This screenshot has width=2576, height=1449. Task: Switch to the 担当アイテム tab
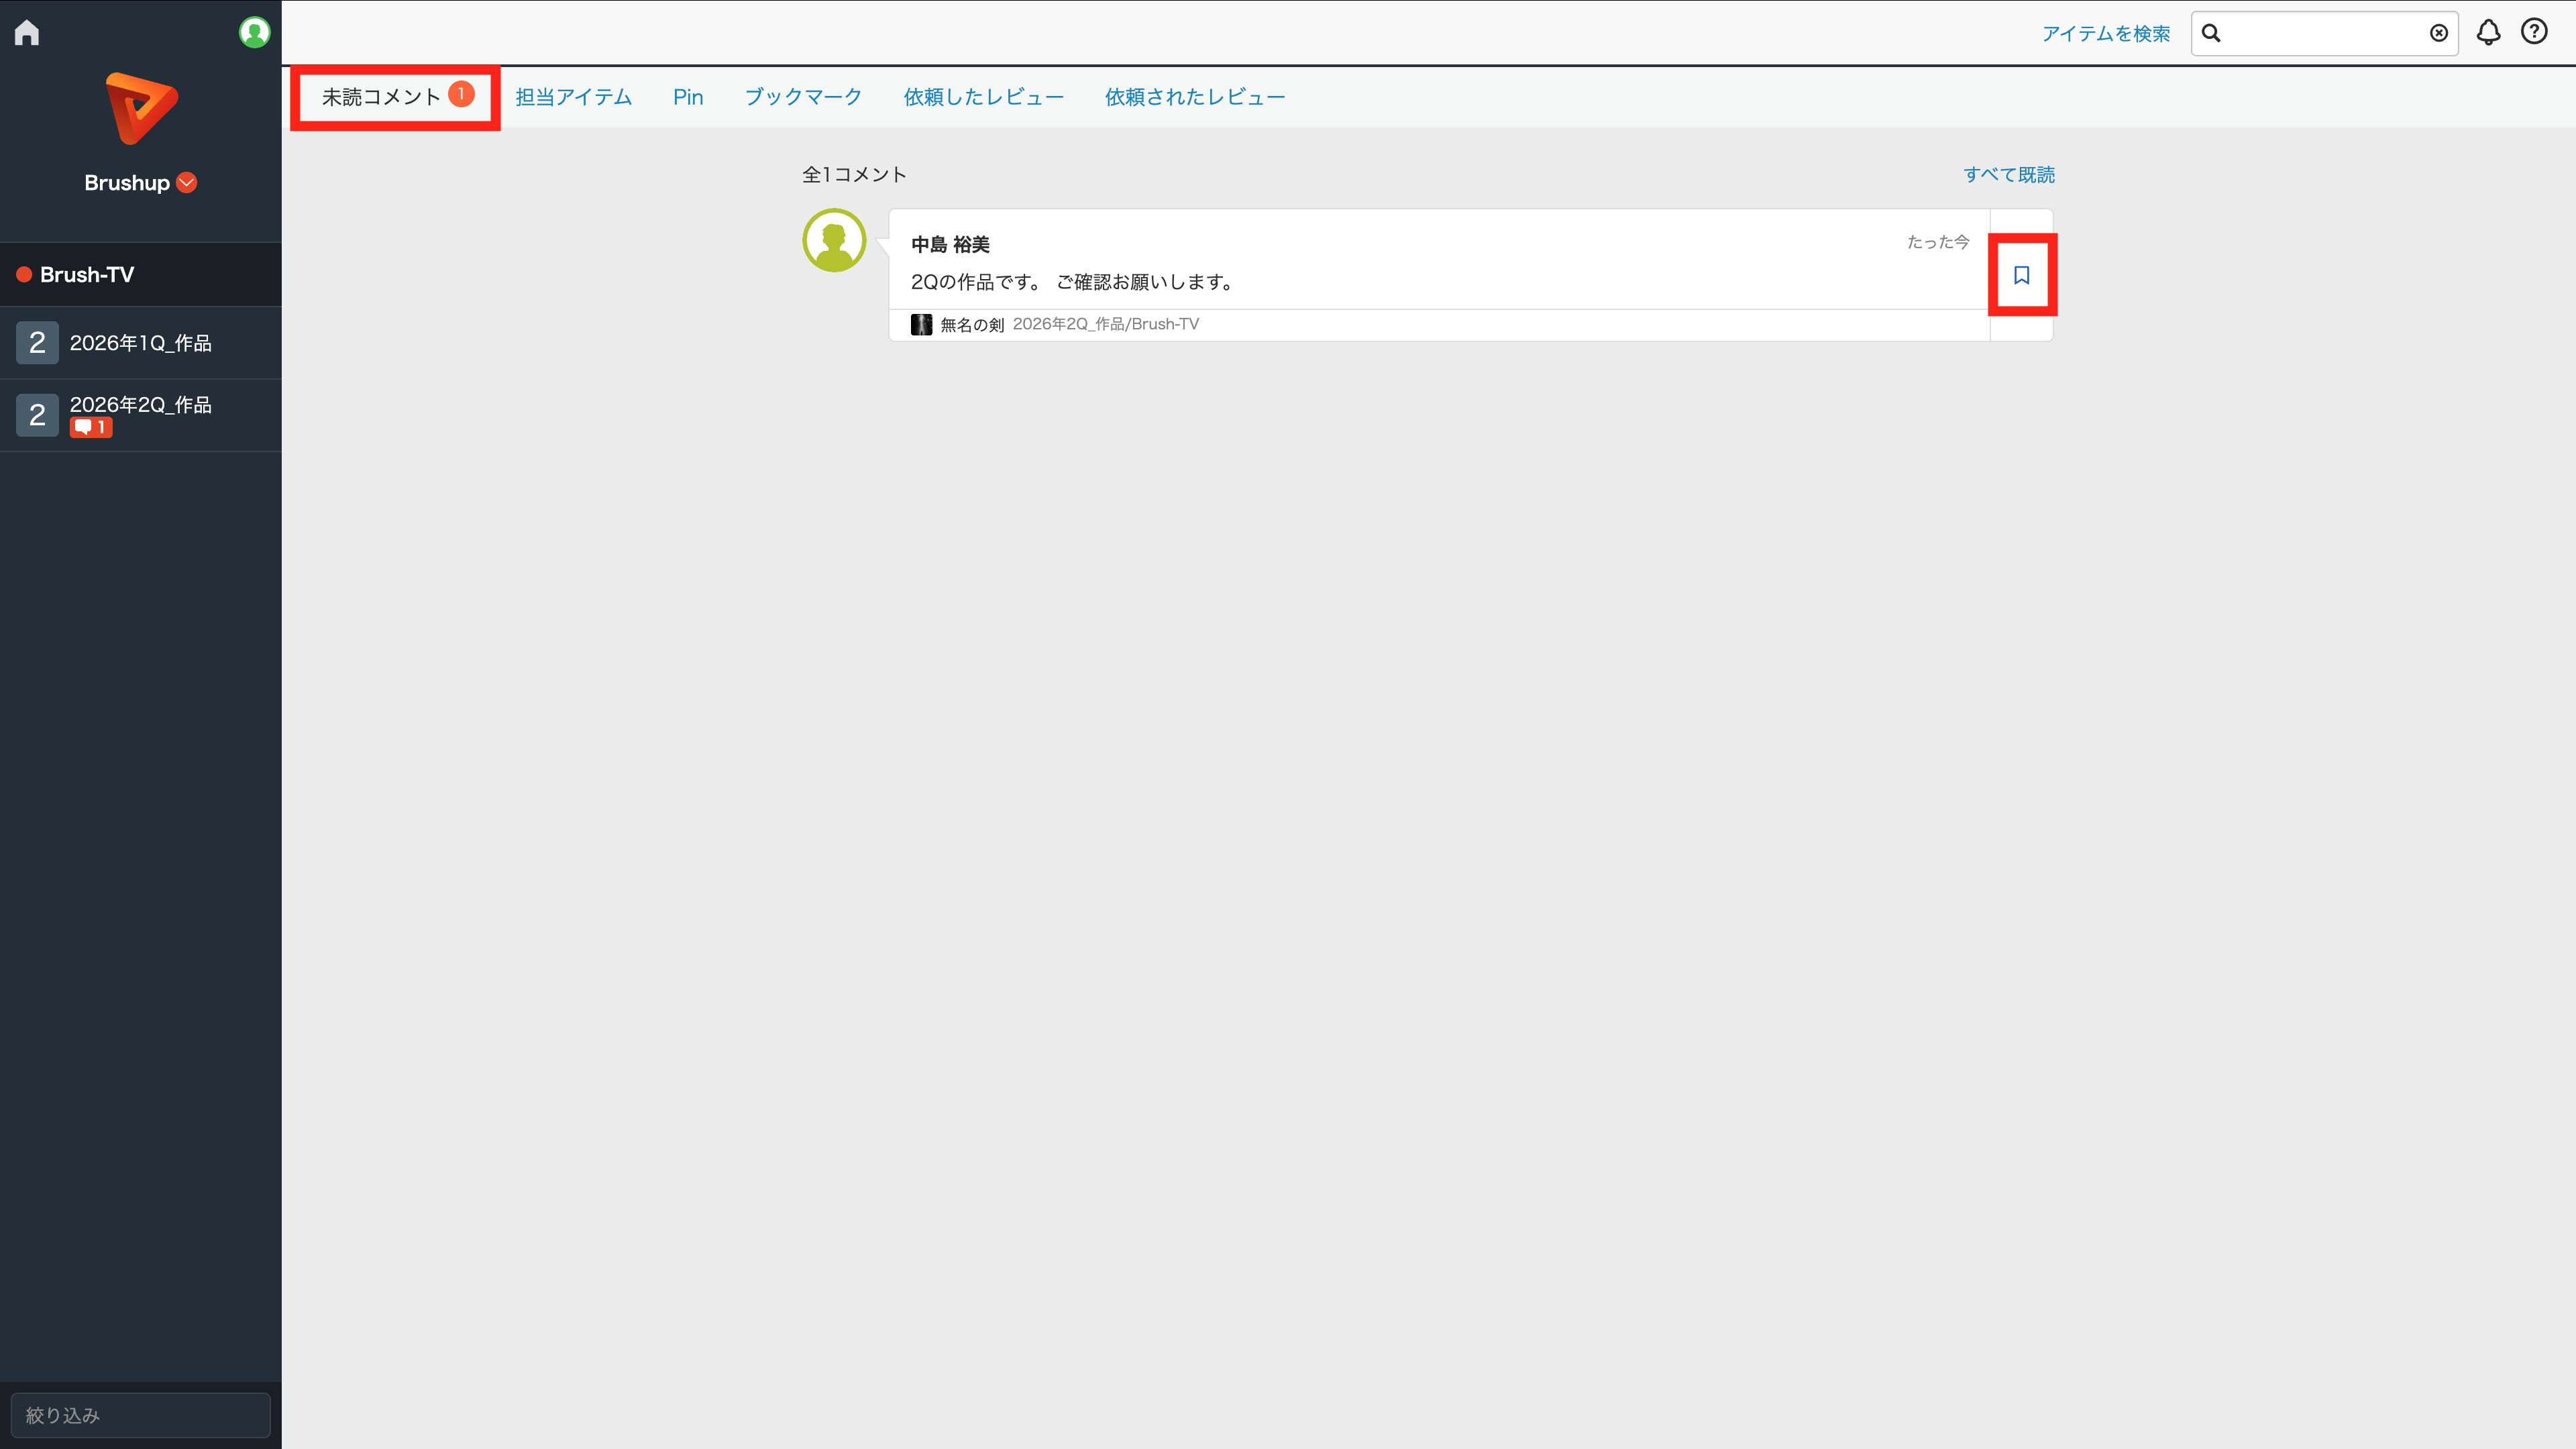[573, 97]
